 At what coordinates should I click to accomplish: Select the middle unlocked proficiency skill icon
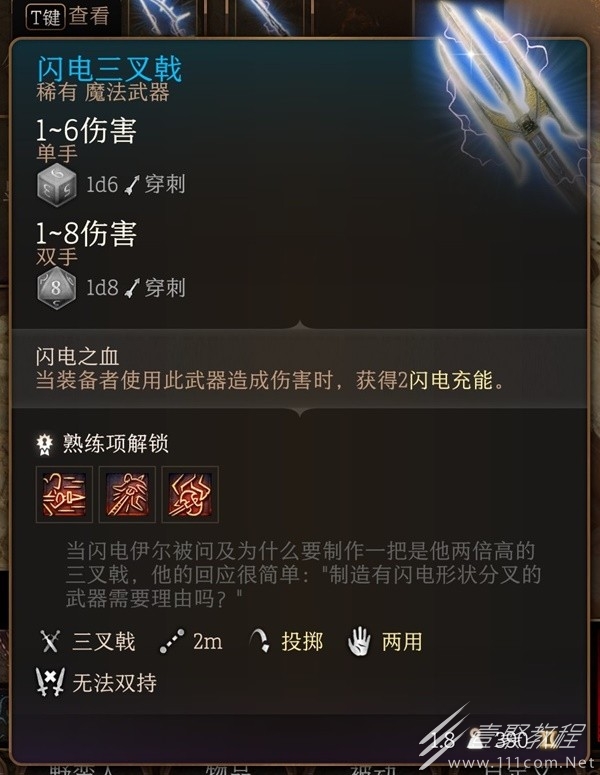128,494
